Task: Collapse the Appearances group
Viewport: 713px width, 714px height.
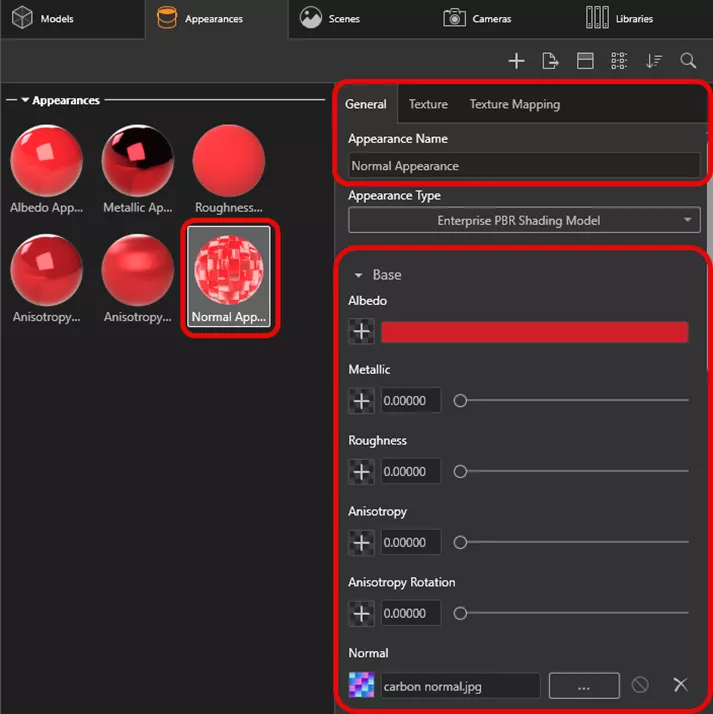Action: click(25, 101)
